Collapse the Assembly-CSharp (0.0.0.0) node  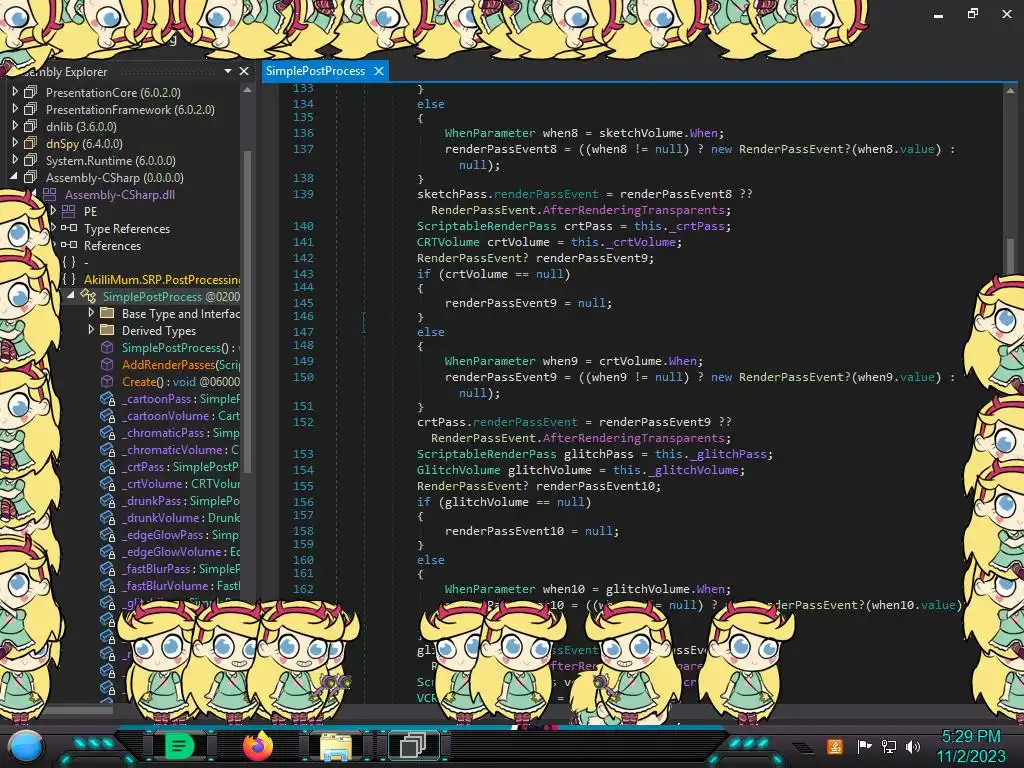14,177
